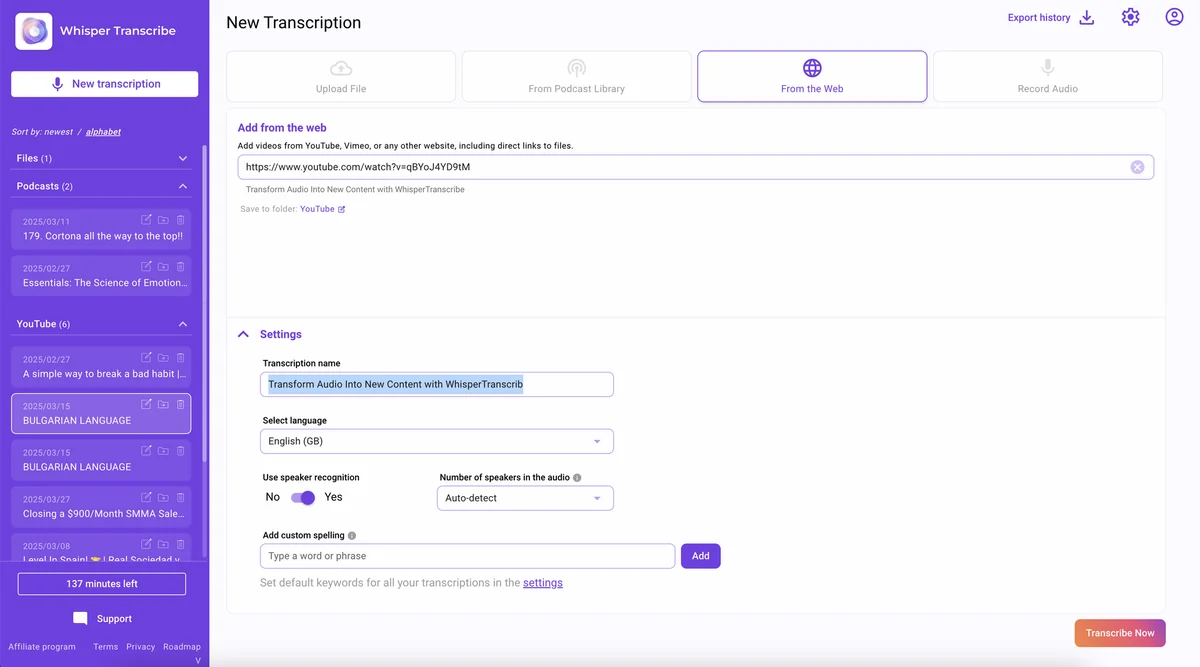Edit the 'Closing a $900/Month SMMA' item

pos(146,497)
